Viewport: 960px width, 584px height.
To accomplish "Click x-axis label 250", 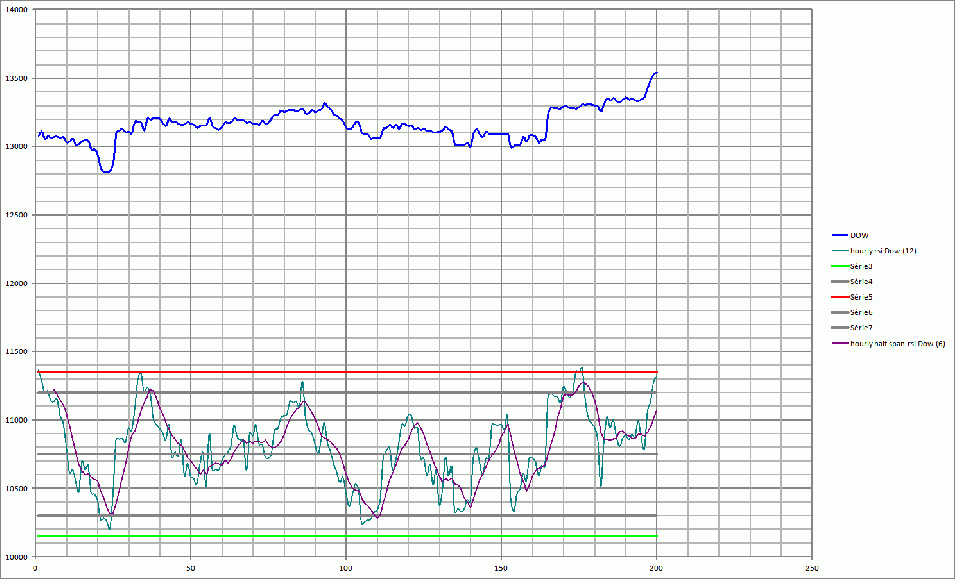I will (811, 568).
